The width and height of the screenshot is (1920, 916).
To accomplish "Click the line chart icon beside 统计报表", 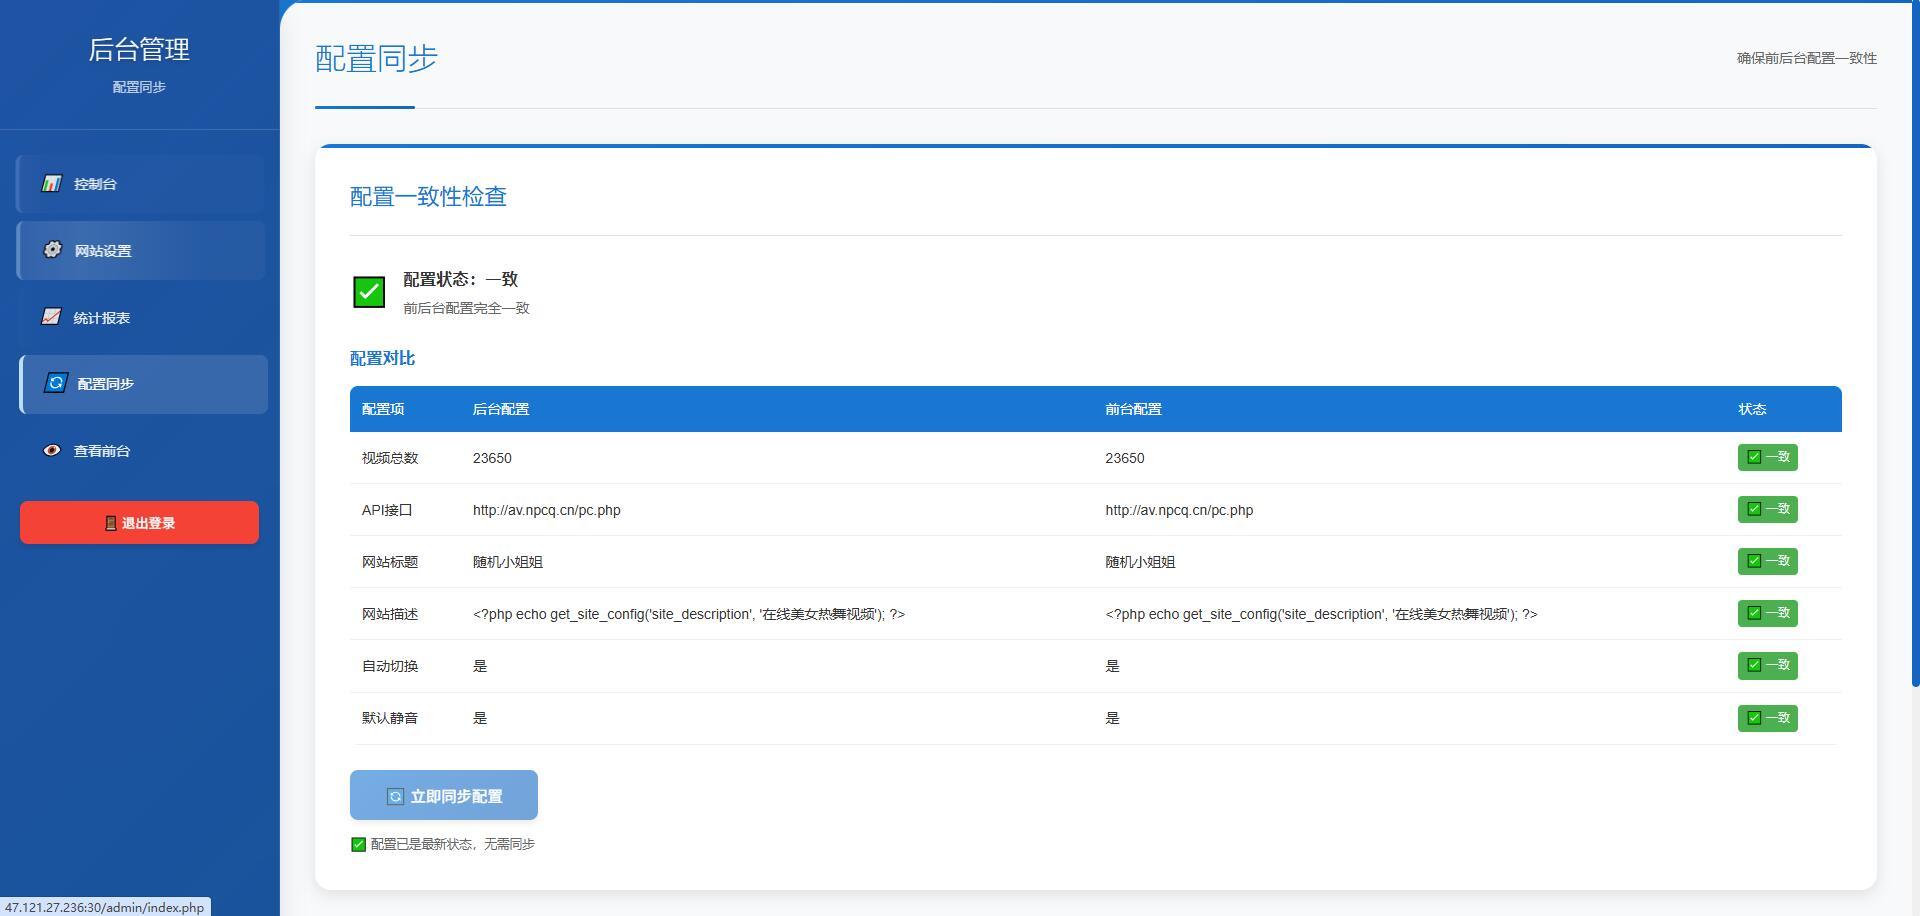I will (51, 317).
